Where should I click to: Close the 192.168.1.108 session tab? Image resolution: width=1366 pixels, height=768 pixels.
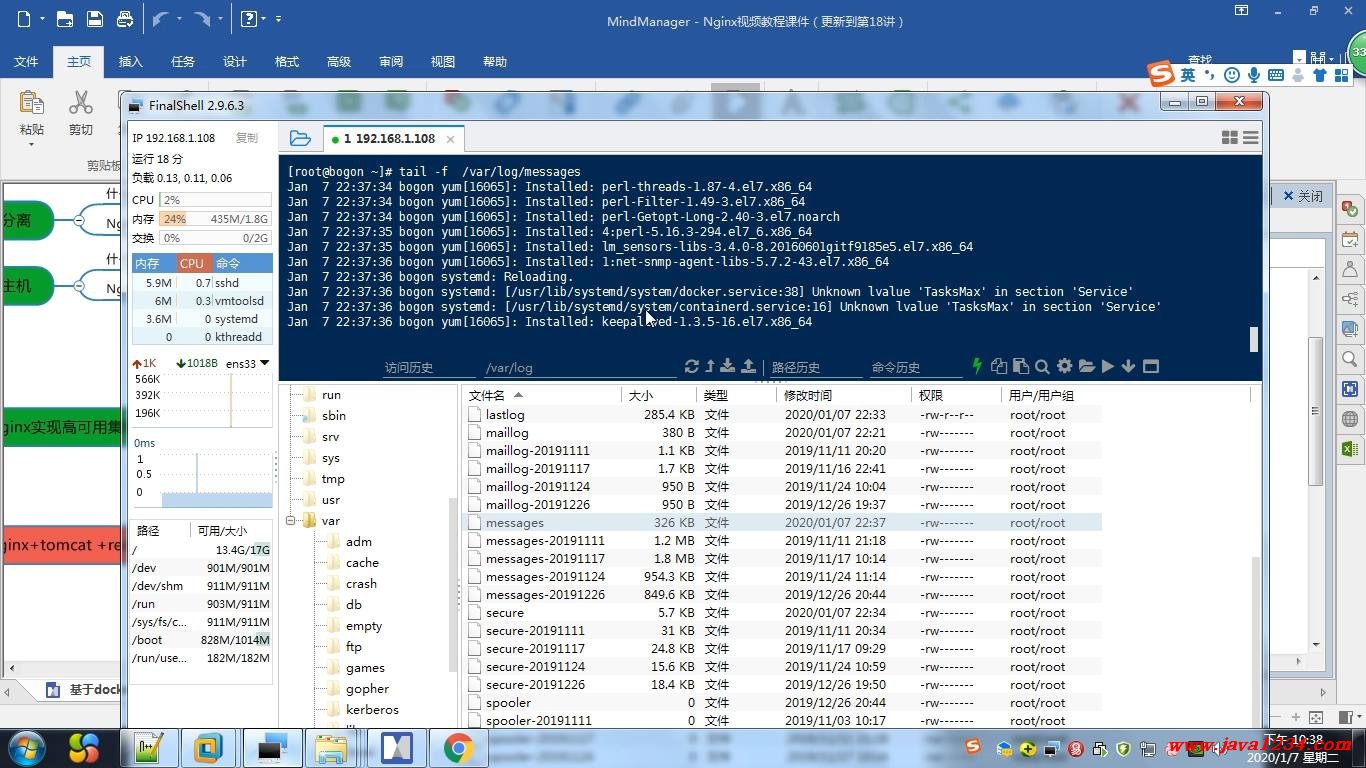(450, 139)
